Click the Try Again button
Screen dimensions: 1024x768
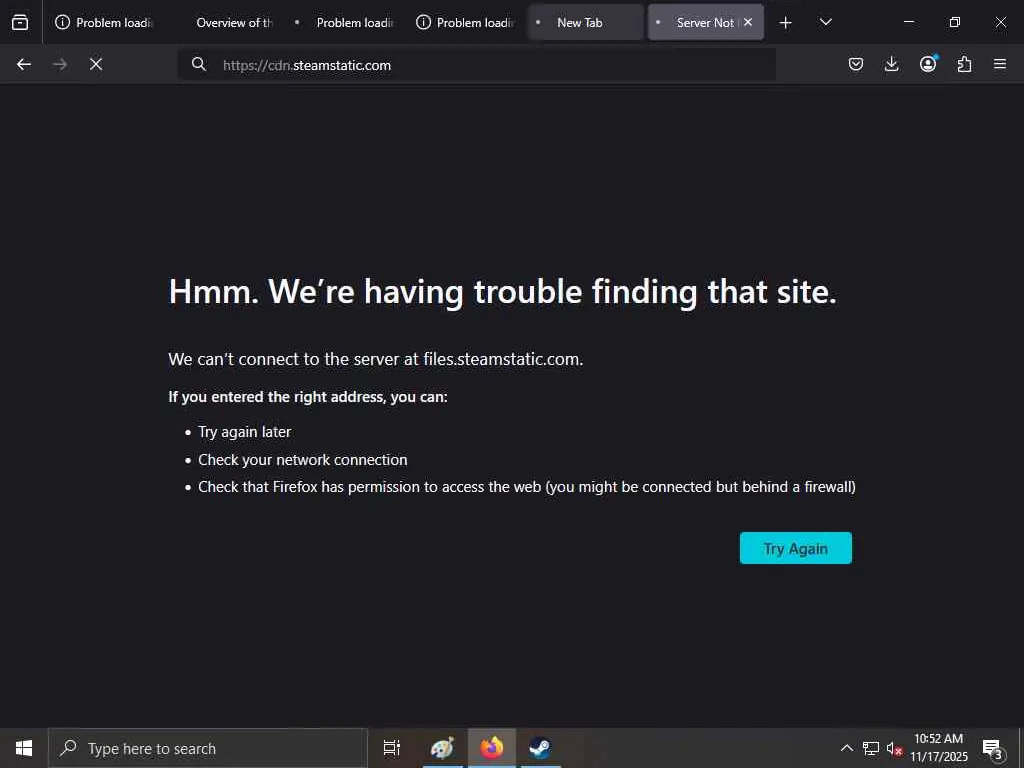click(x=795, y=548)
